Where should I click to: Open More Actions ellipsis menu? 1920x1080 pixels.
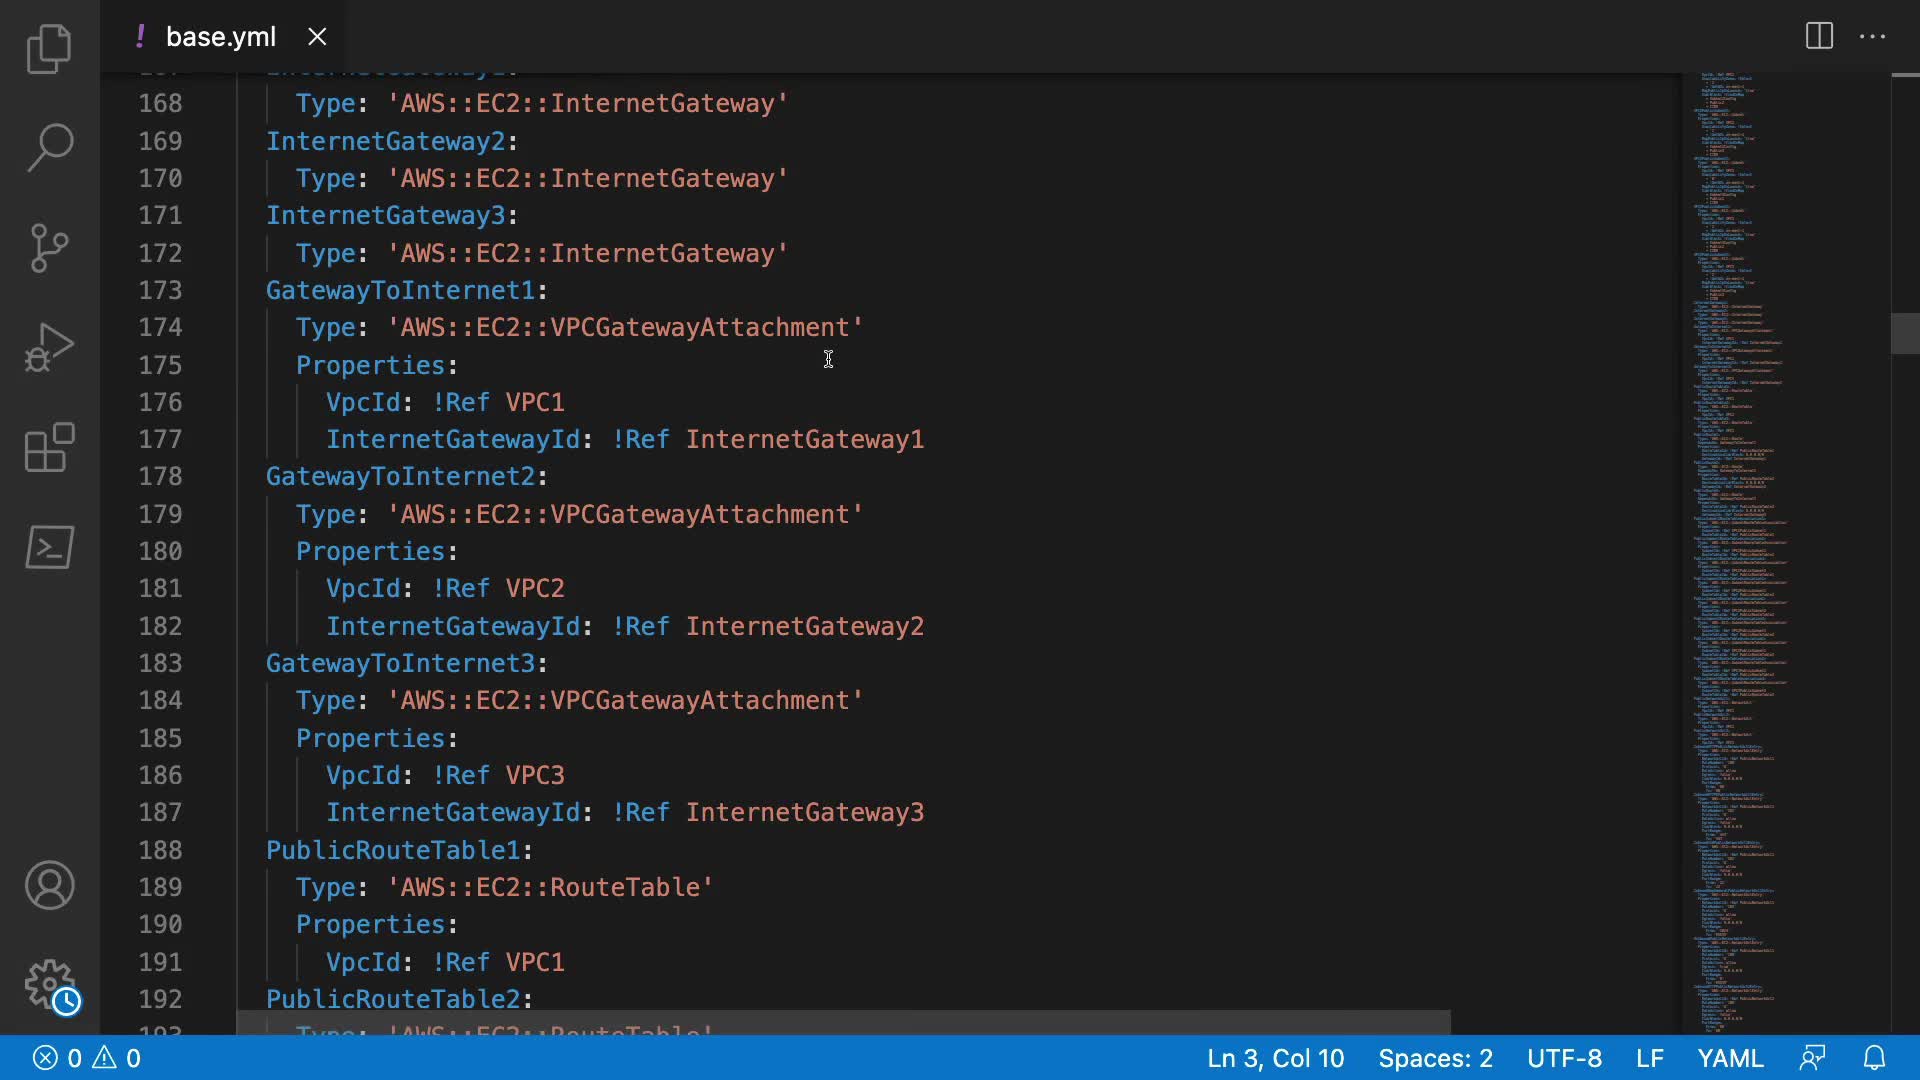pos(1872,36)
